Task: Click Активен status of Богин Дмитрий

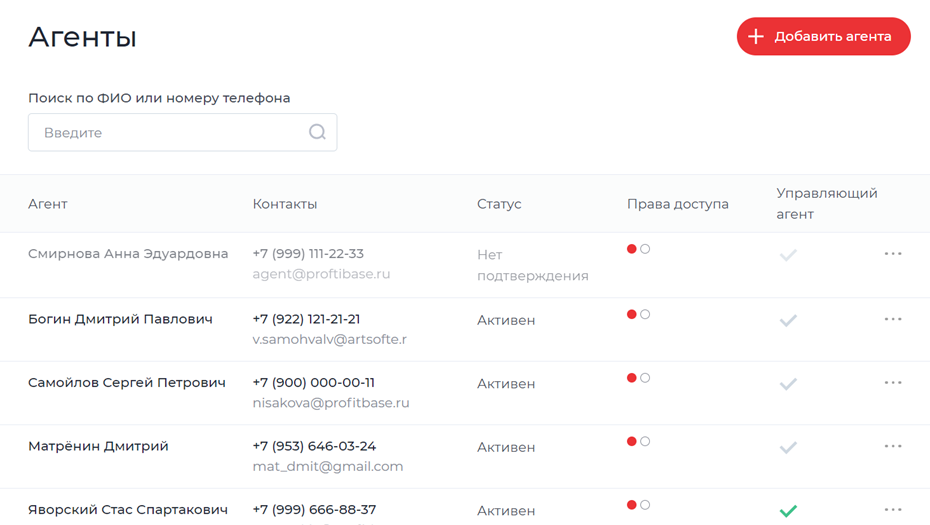Action: [506, 320]
